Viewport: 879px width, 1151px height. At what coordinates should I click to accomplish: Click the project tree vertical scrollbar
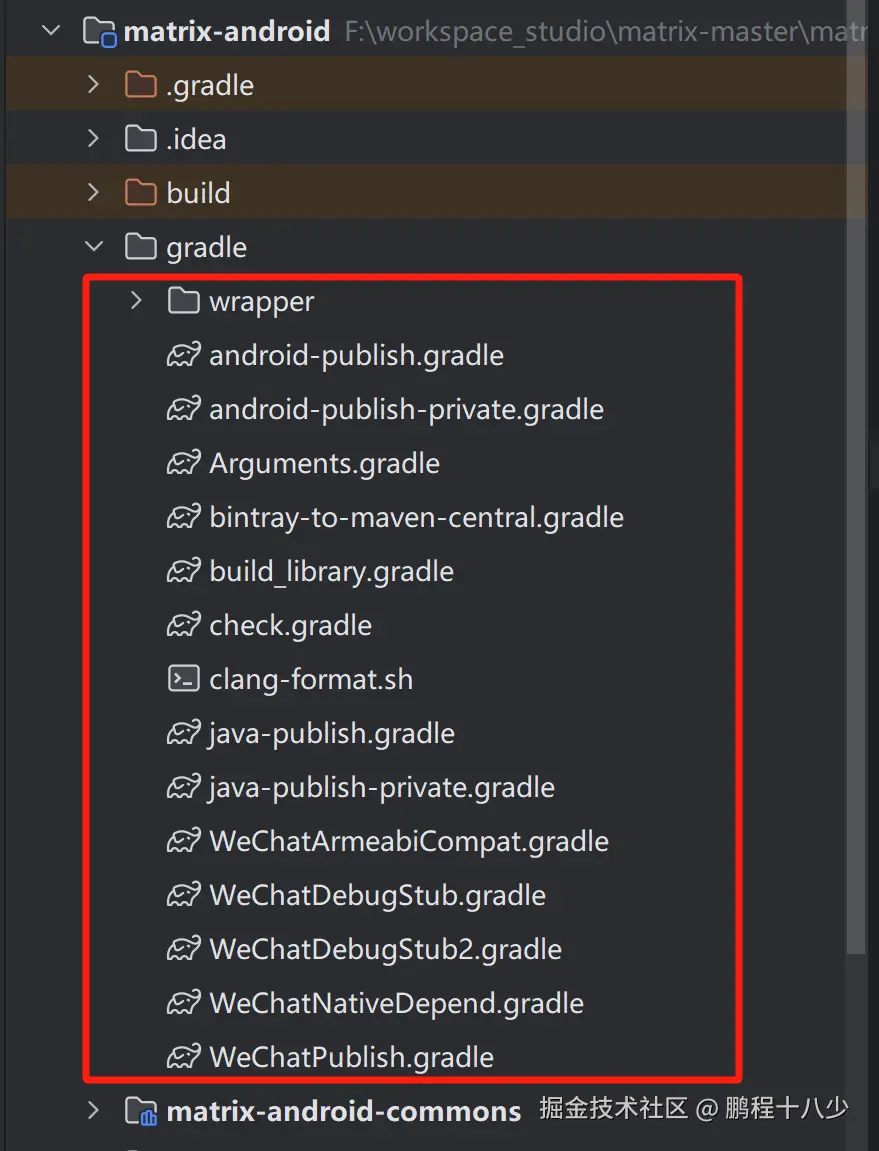[x=856, y=500]
